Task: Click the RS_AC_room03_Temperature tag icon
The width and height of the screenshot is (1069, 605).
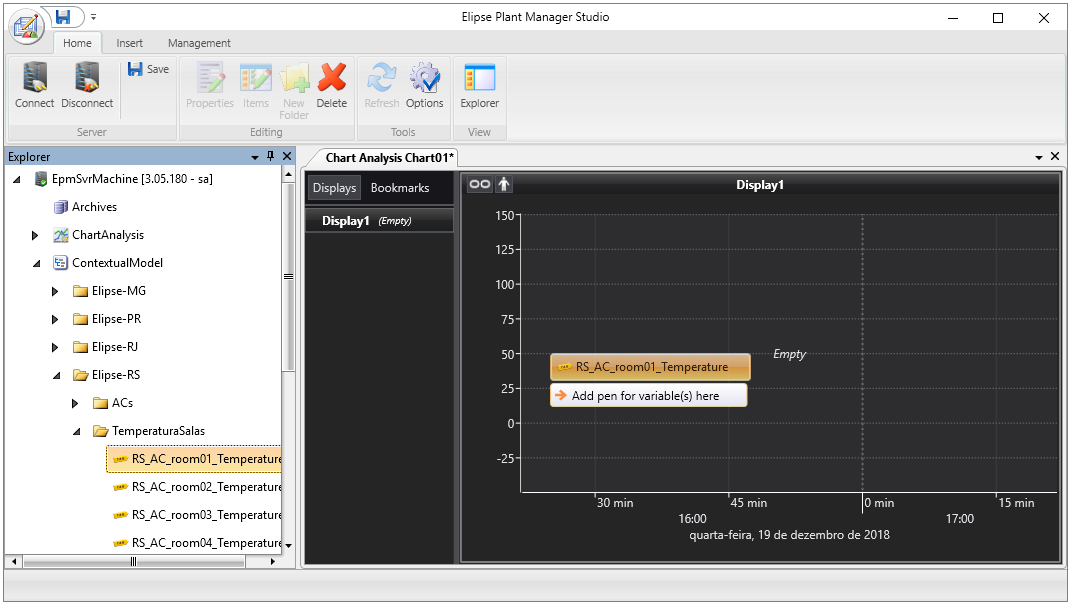Action: (121, 515)
